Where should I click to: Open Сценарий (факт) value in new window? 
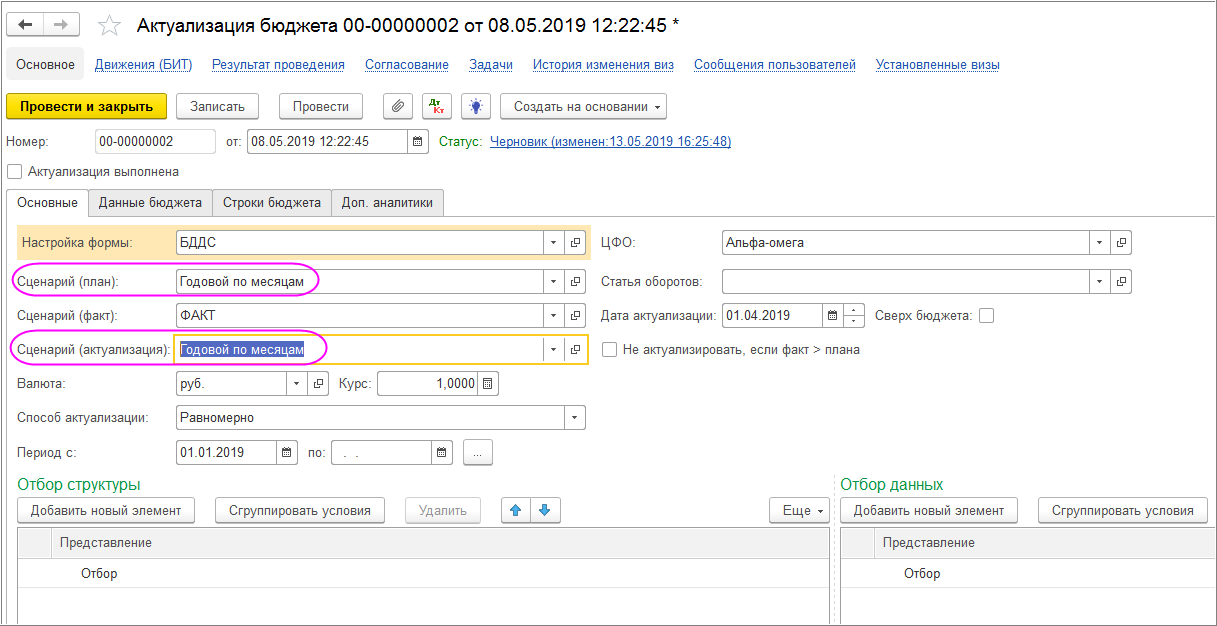tap(576, 316)
